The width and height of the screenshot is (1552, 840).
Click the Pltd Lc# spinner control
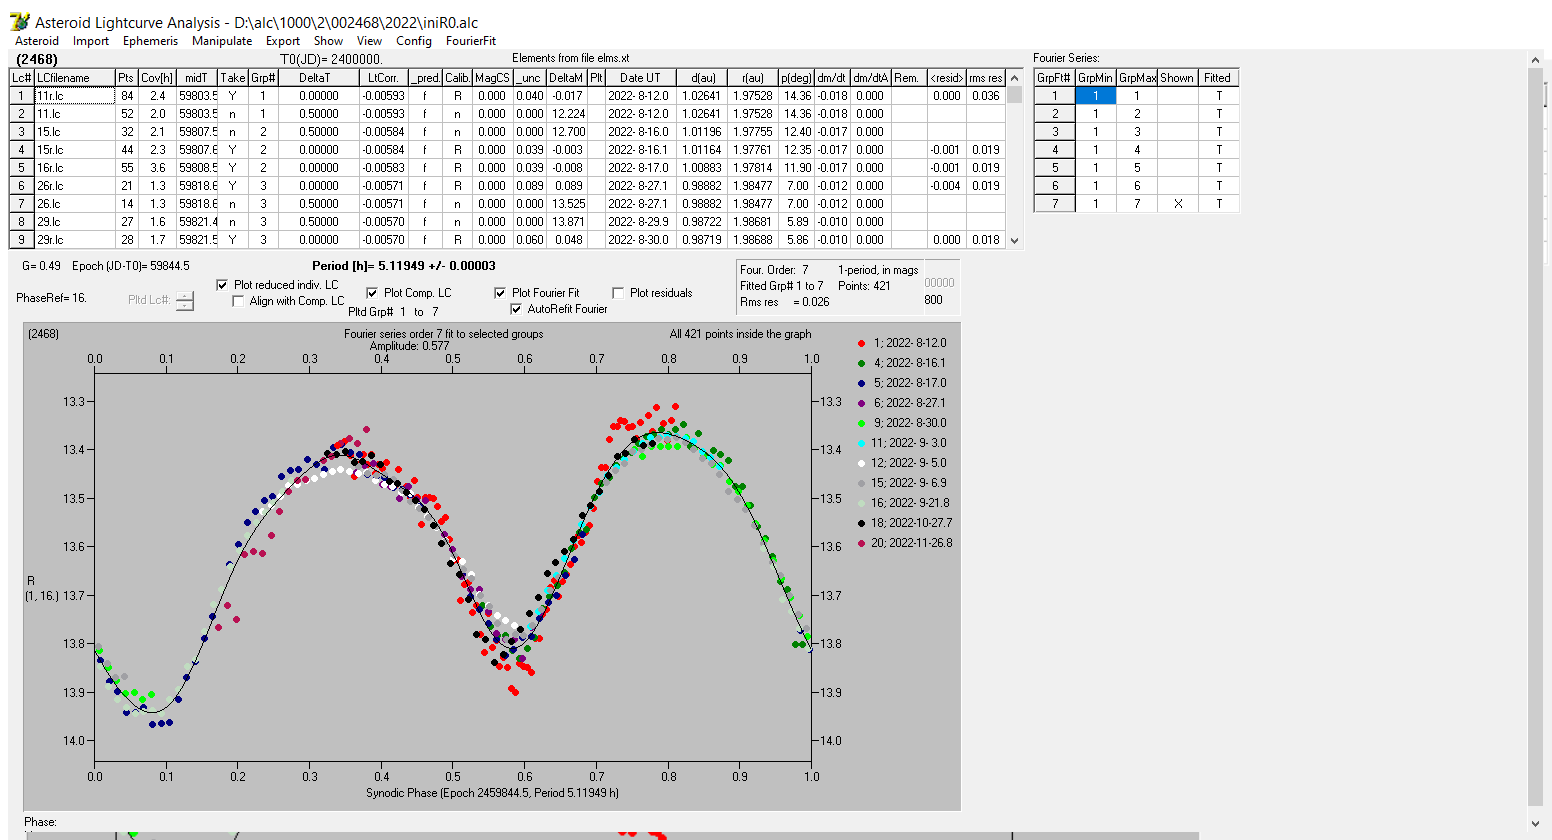(185, 300)
